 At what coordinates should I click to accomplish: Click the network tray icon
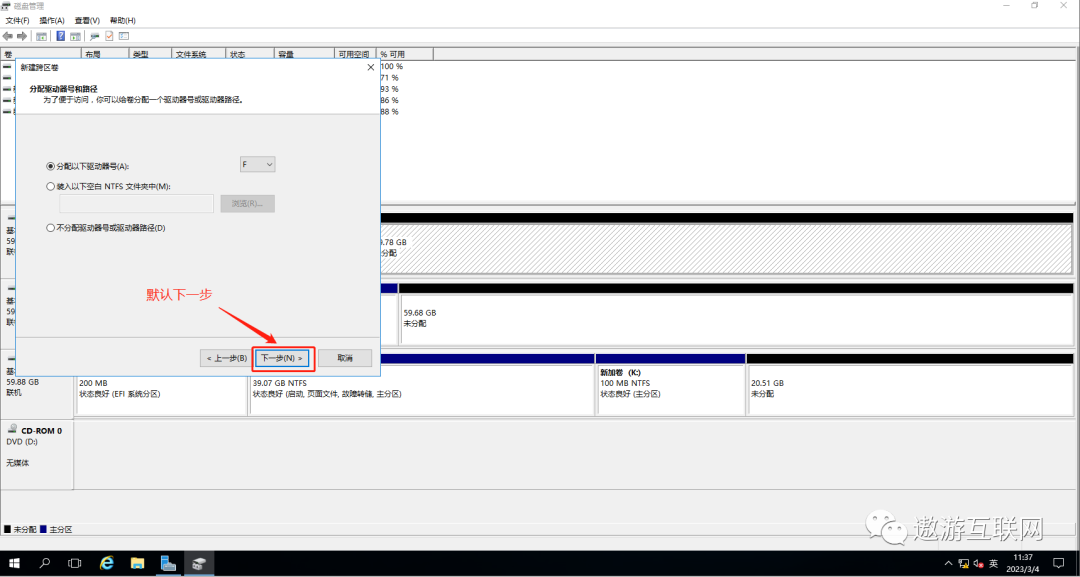[x=964, y=563]
